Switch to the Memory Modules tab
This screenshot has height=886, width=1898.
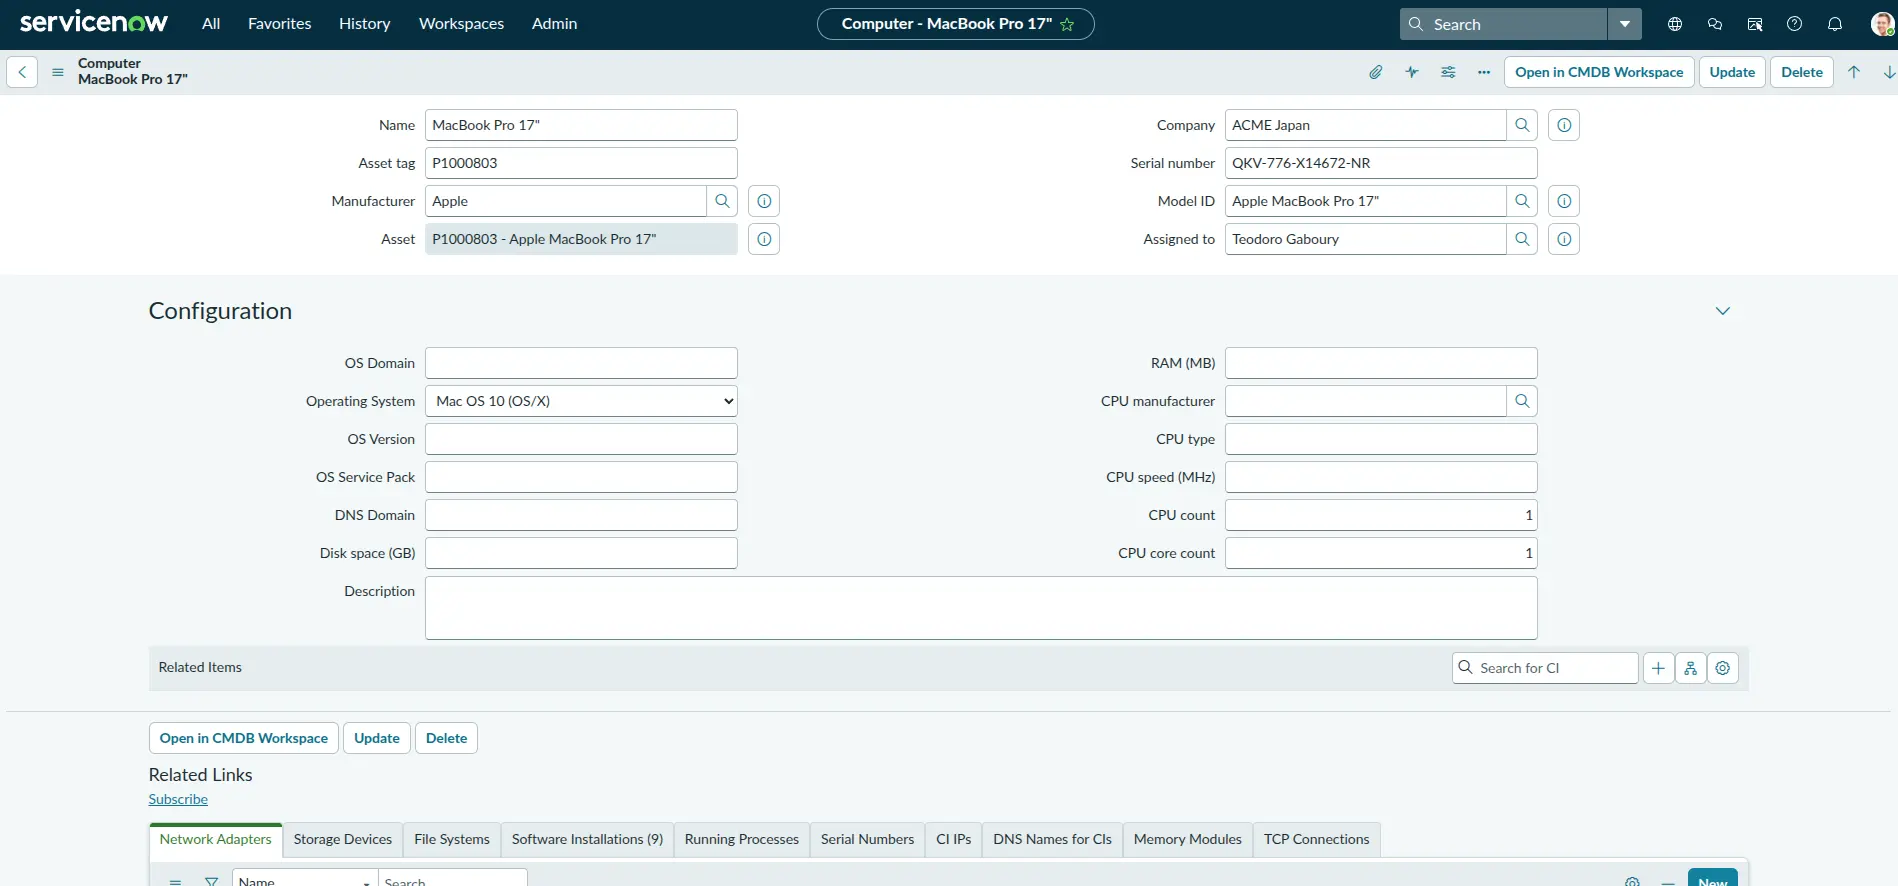[1188, 840]
